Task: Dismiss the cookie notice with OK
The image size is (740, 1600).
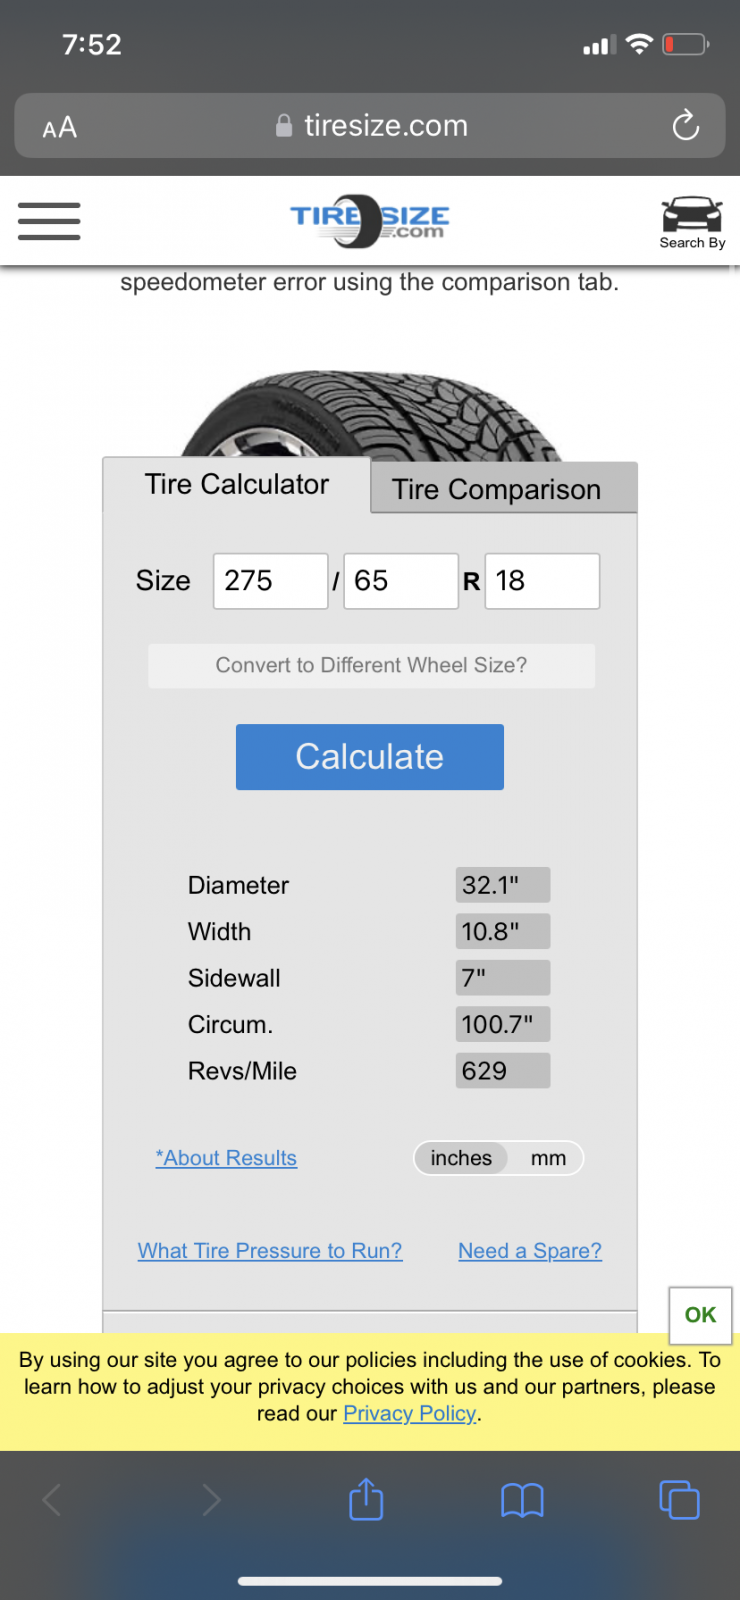Action: click(x=700, y=1314)
